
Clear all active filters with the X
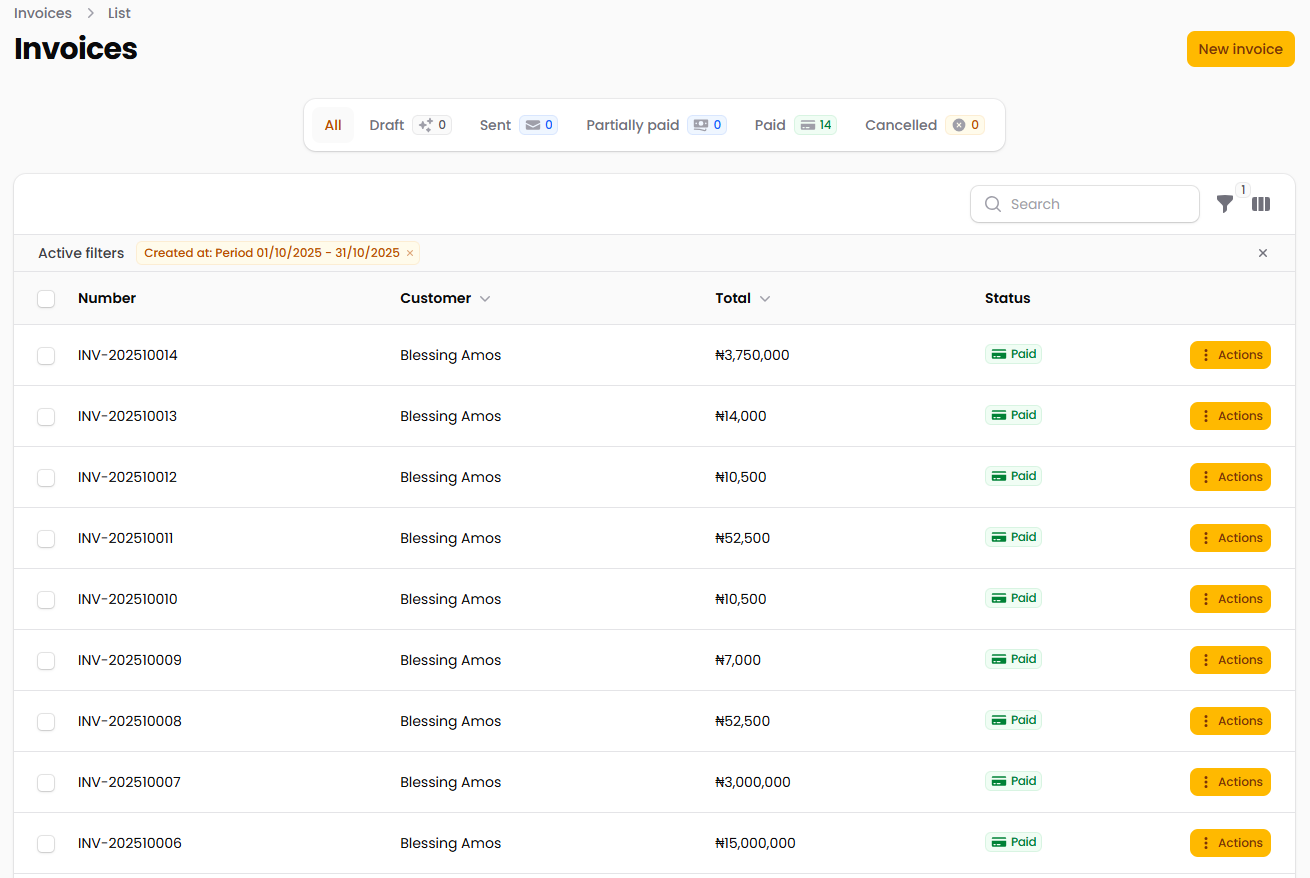coord(1263,253)
